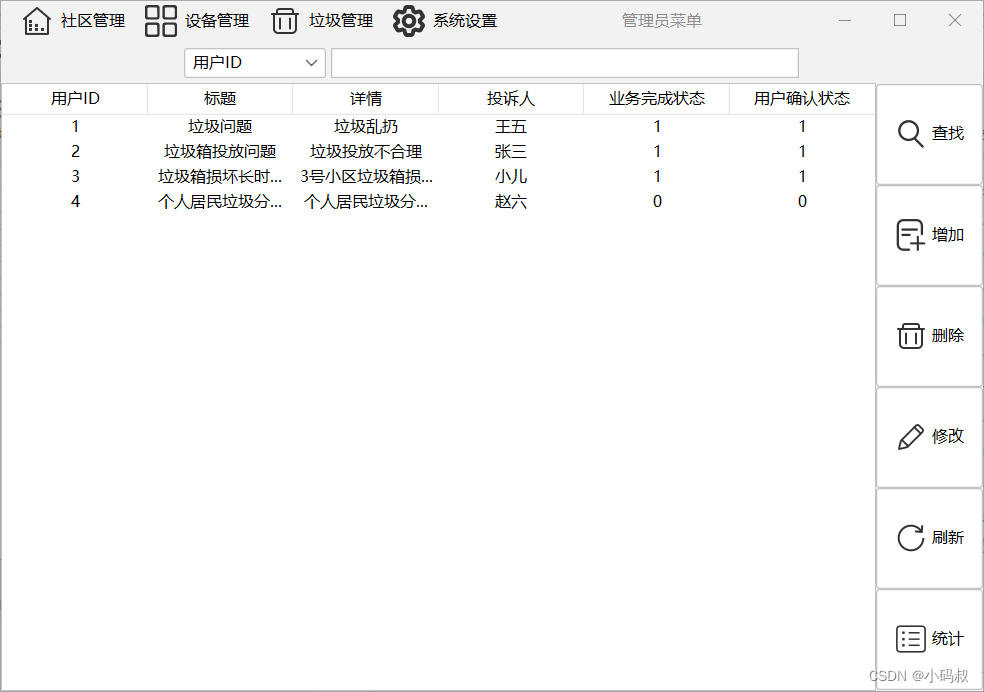Click the 投诉人 column header
Image resolution: width=984 pixels, height=692 pixels.
(x=510, y=98)
